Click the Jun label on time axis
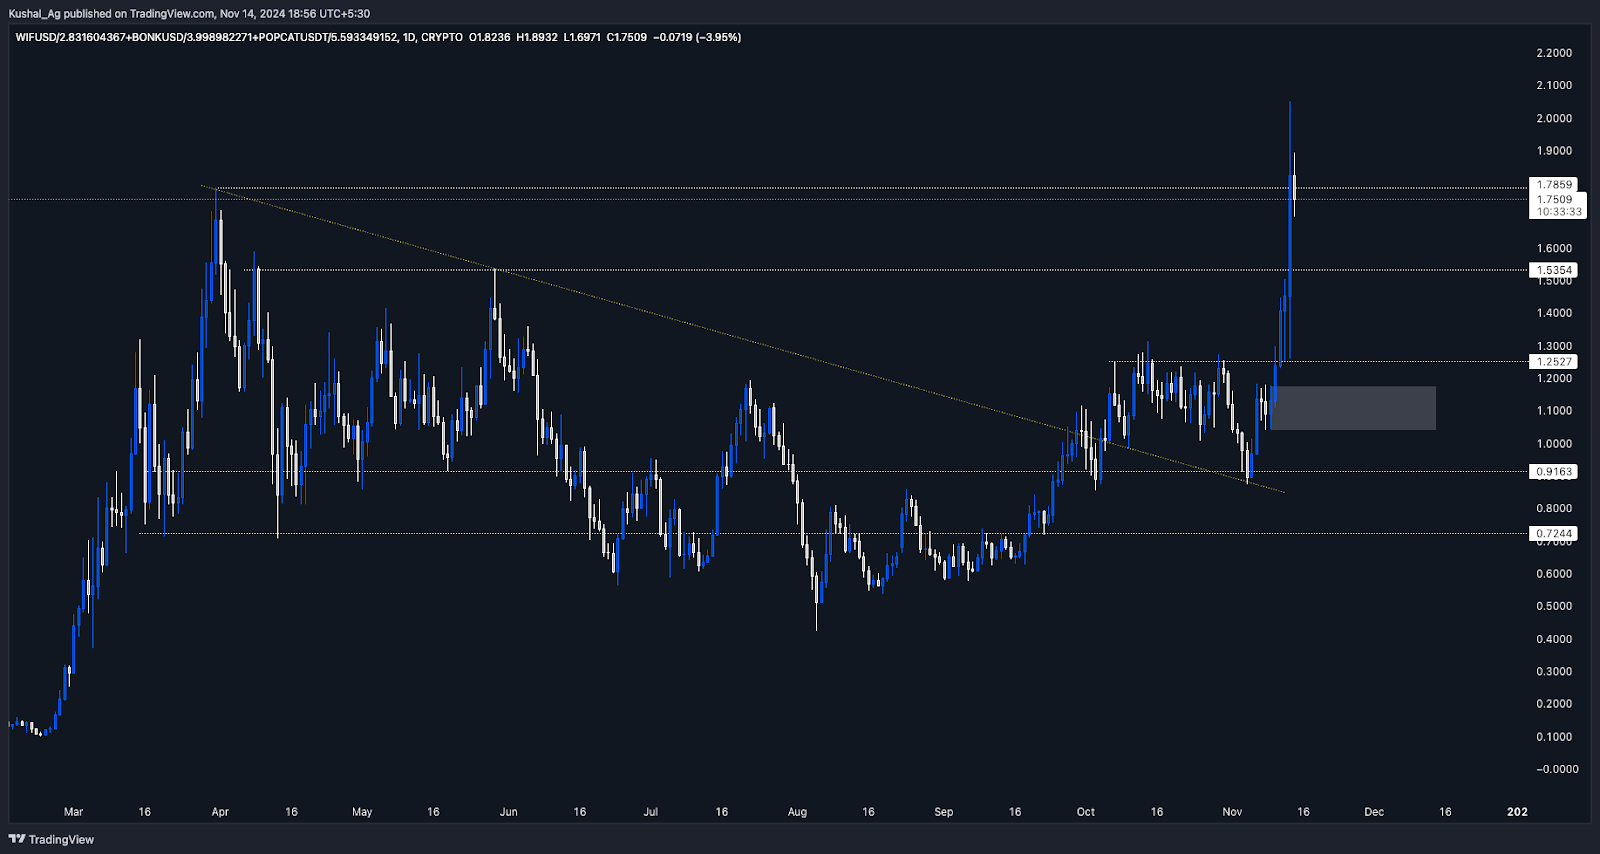Image resolution: width=1600 pixels, height=854 pixels. [509, 812]
